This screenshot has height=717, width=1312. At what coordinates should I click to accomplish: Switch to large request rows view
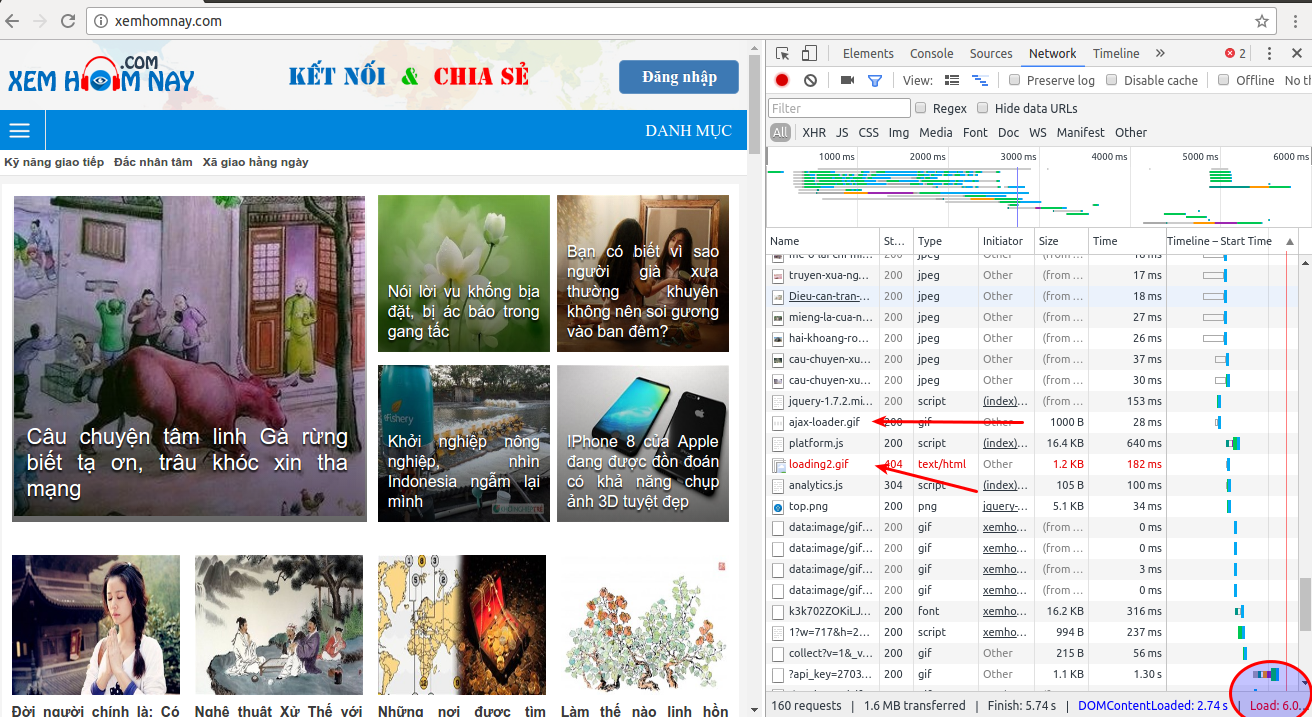click(952, 80)
